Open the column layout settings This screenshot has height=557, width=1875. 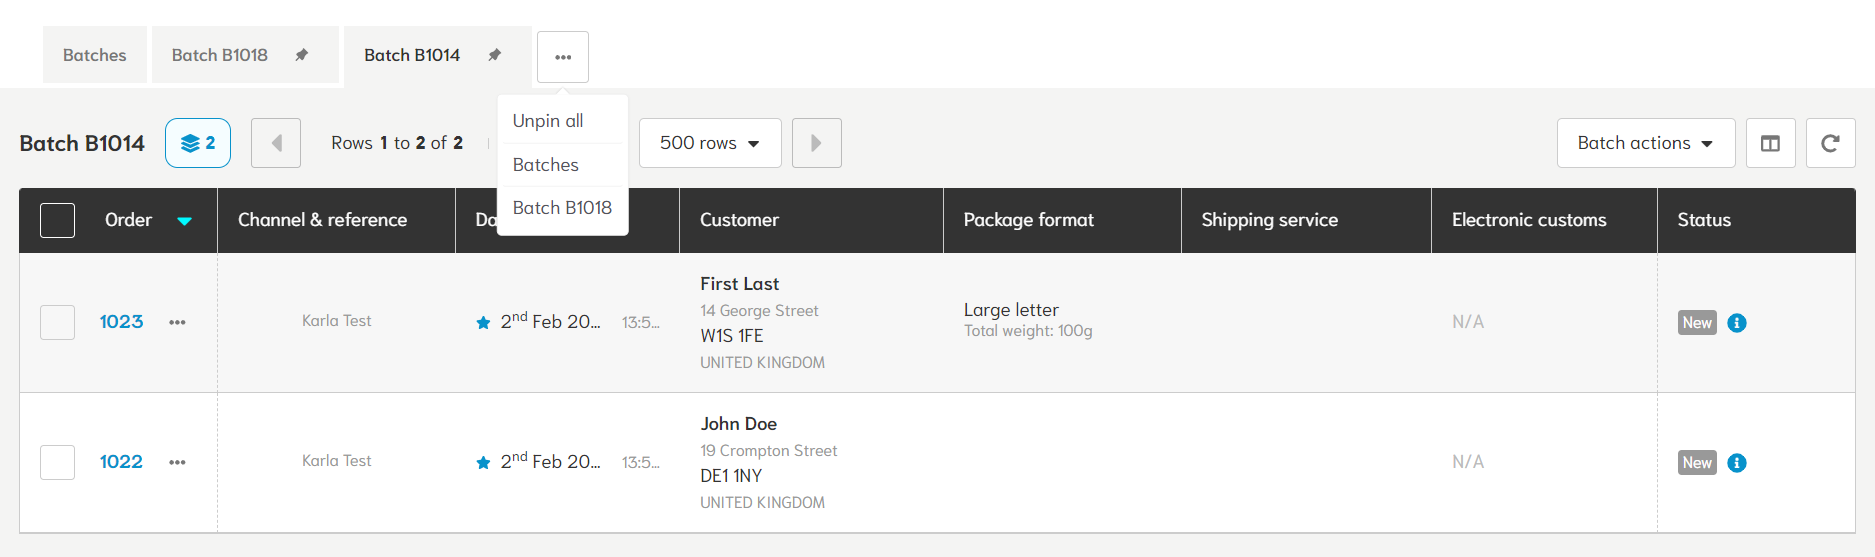(x=1770, y=143)
